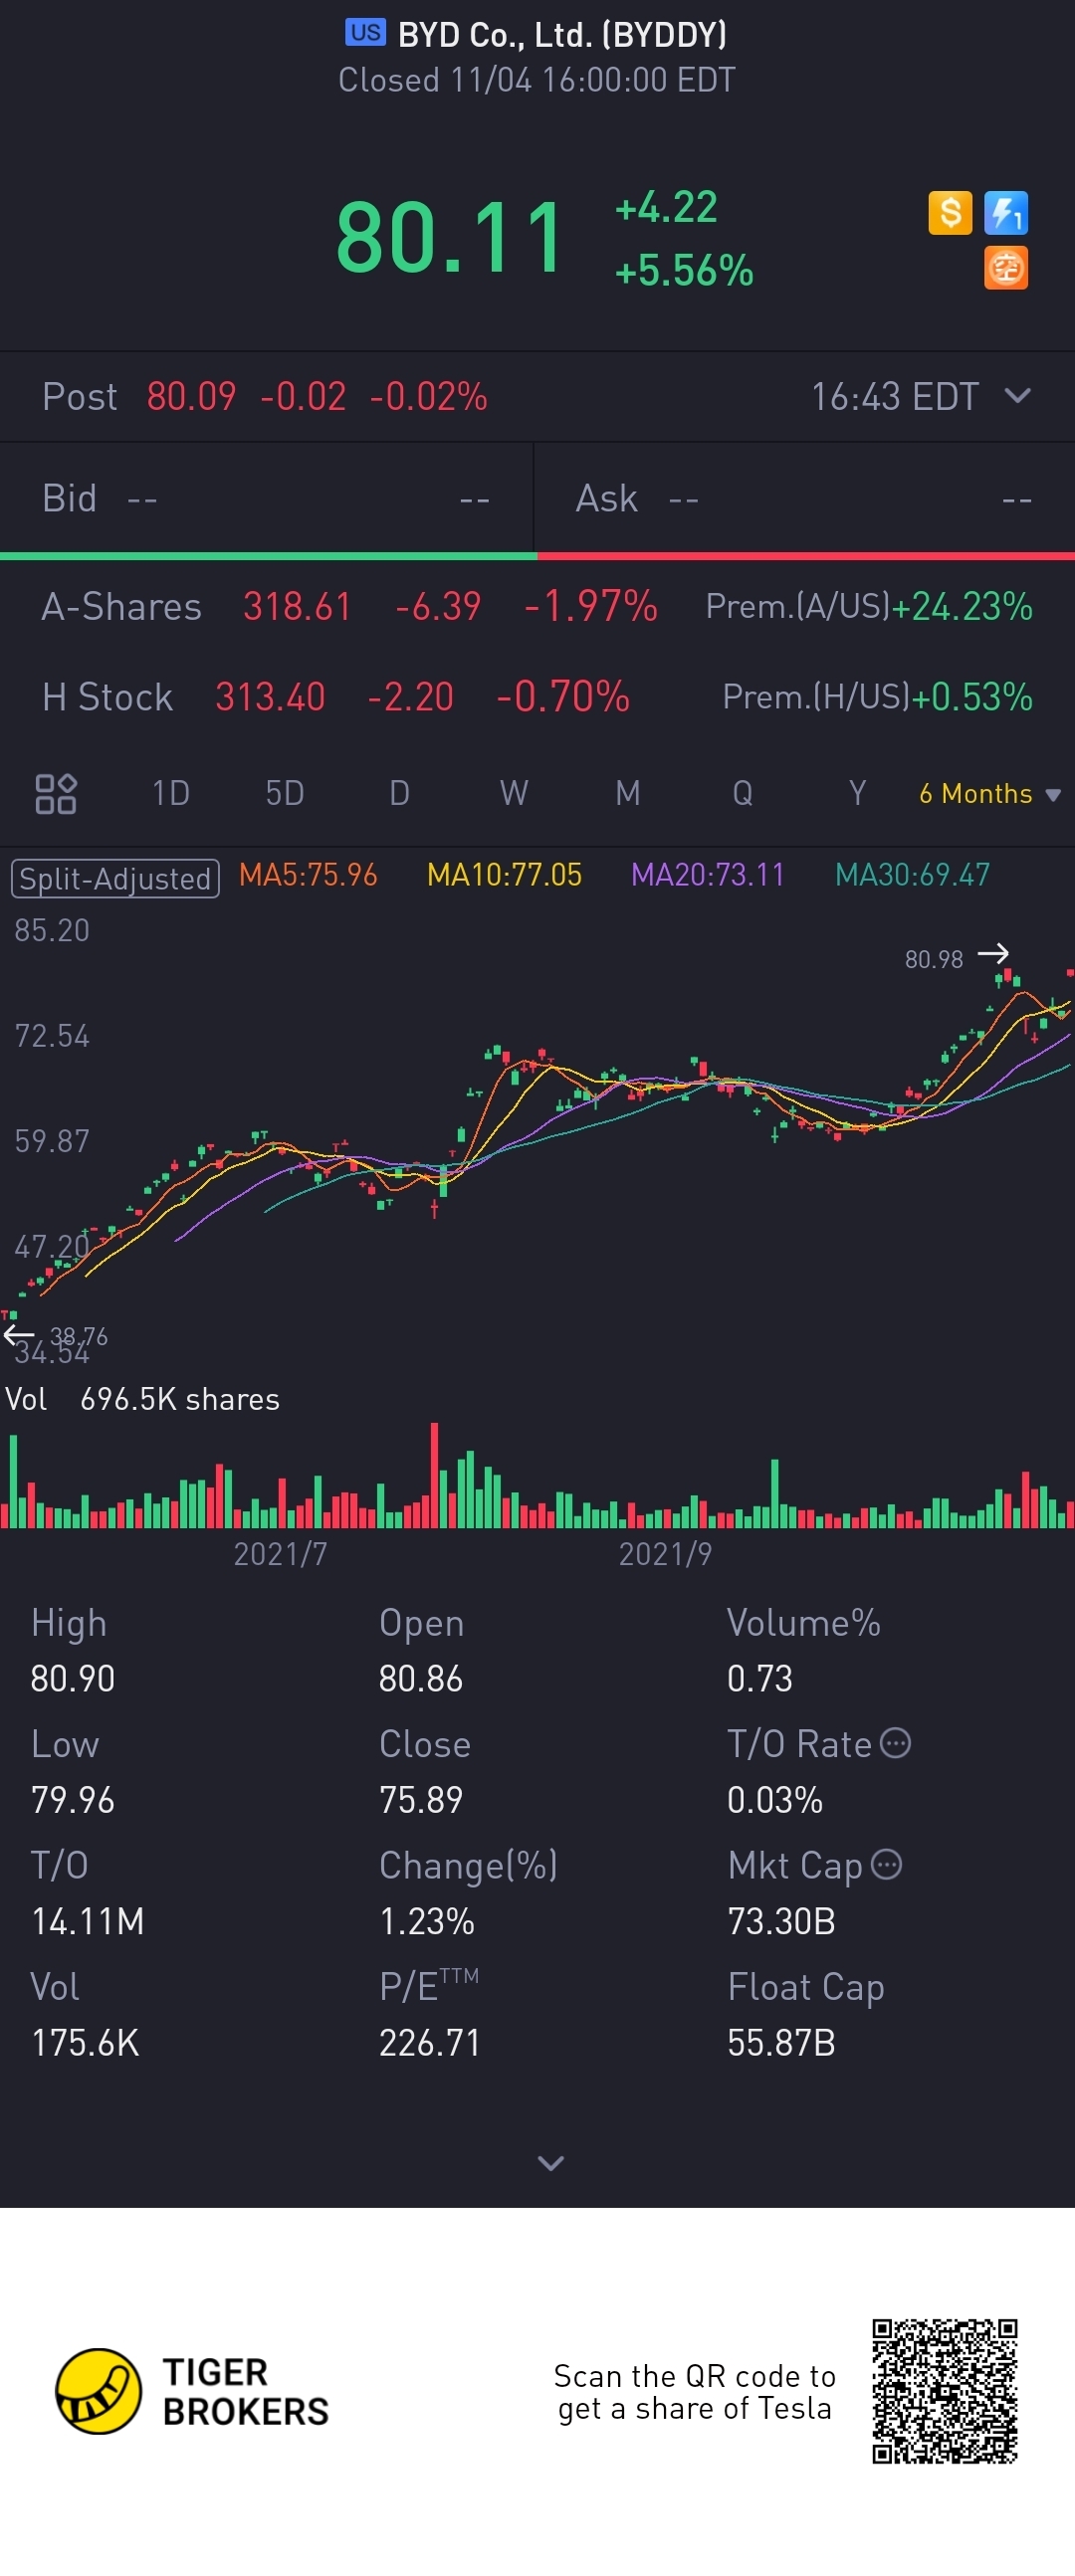This screenshot has width=1075, height=2576.
Task: Tap the MA10:77.05 indicator label
Action: tap(504, 875)
